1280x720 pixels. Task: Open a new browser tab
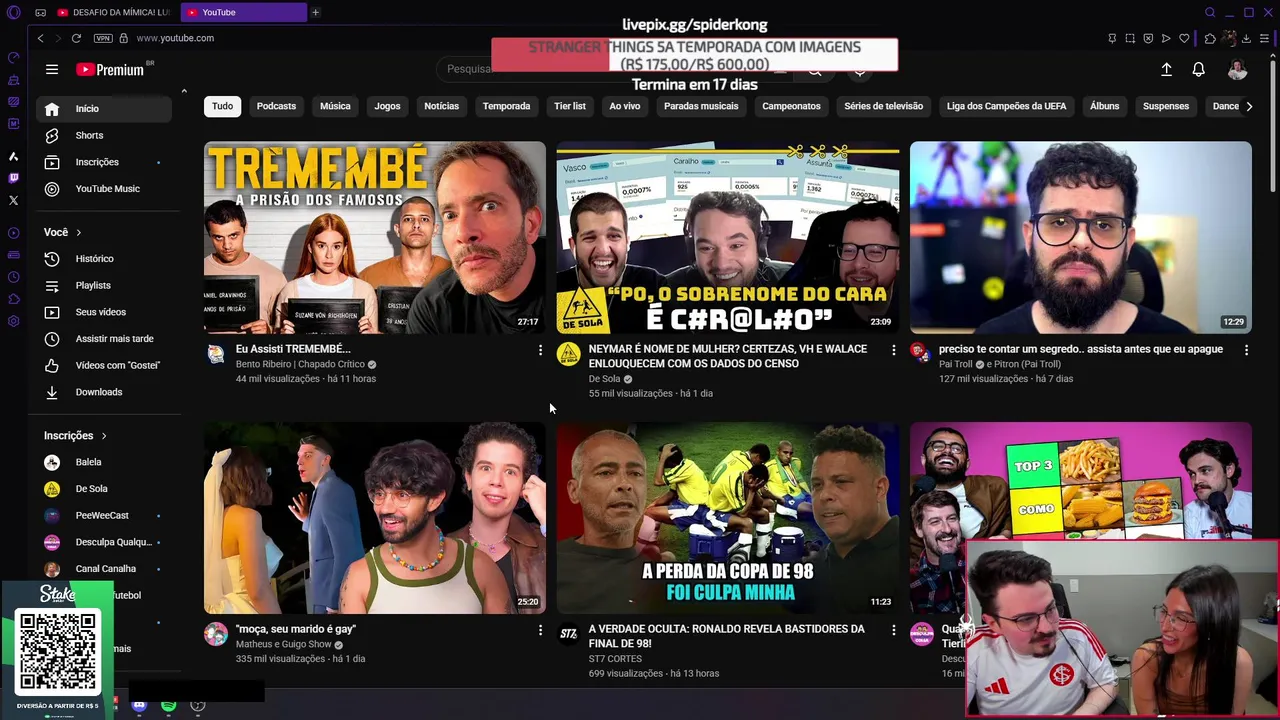pyautogui.click(x=315, y=12)
